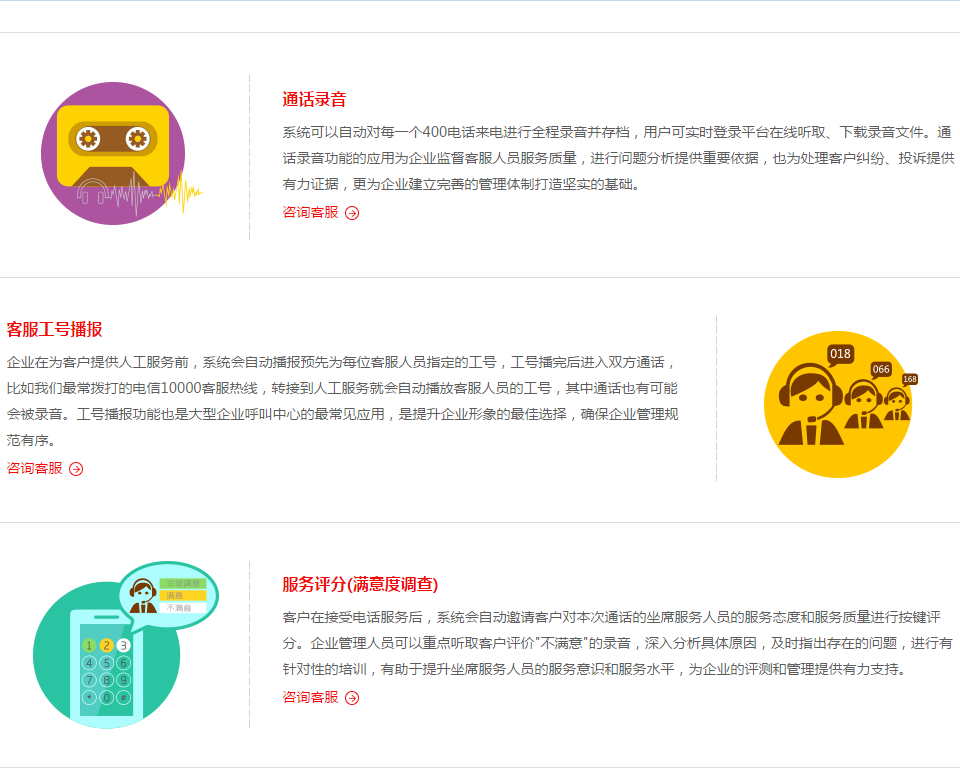Click 咨询客服 link under 通话录音
The height and width of the screenshot is (772, 960).
[310, 212]
